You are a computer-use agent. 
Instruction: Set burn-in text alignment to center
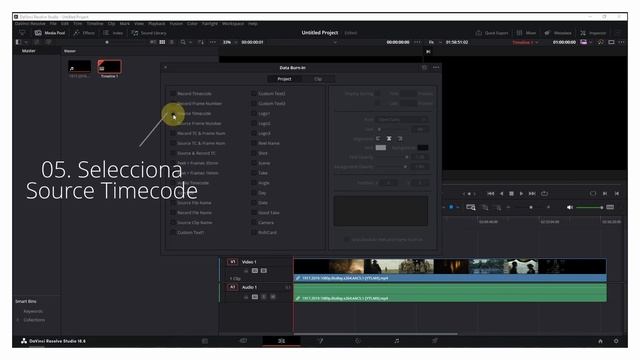(x=389, y=138)
